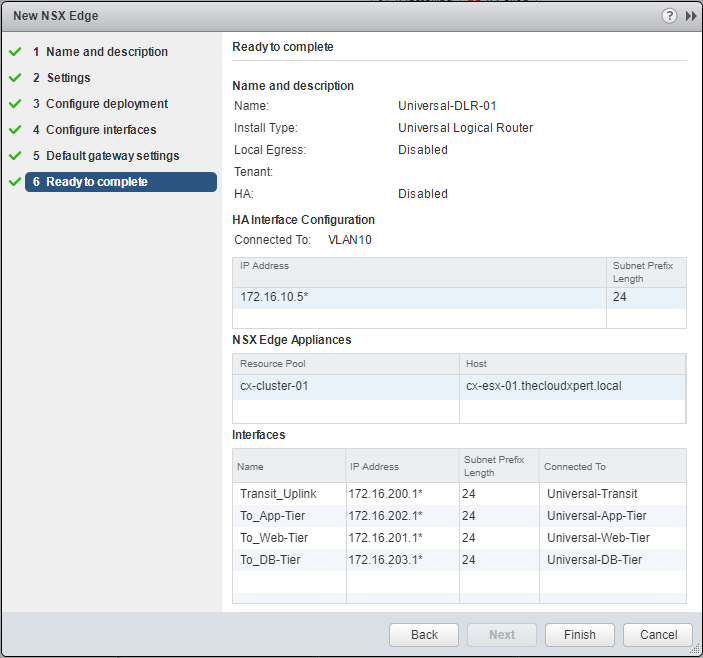Viewport: 703px width, 658px height.
Task: Click green checkmark beside Settings step
Action: coord(14,78)
